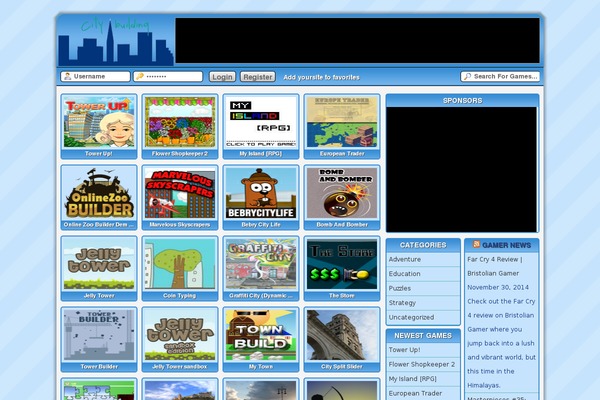Viewport: 600px width, 400px height.
Task: Click the Tower Up! title caption
Action: (99, 153)
